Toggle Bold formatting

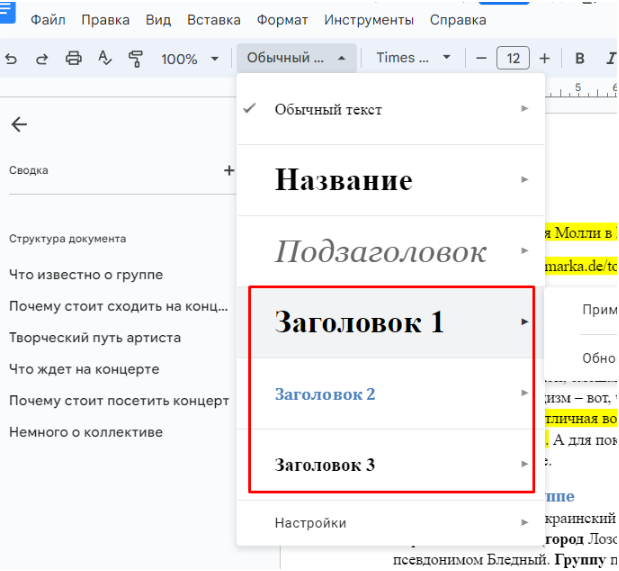580,58
